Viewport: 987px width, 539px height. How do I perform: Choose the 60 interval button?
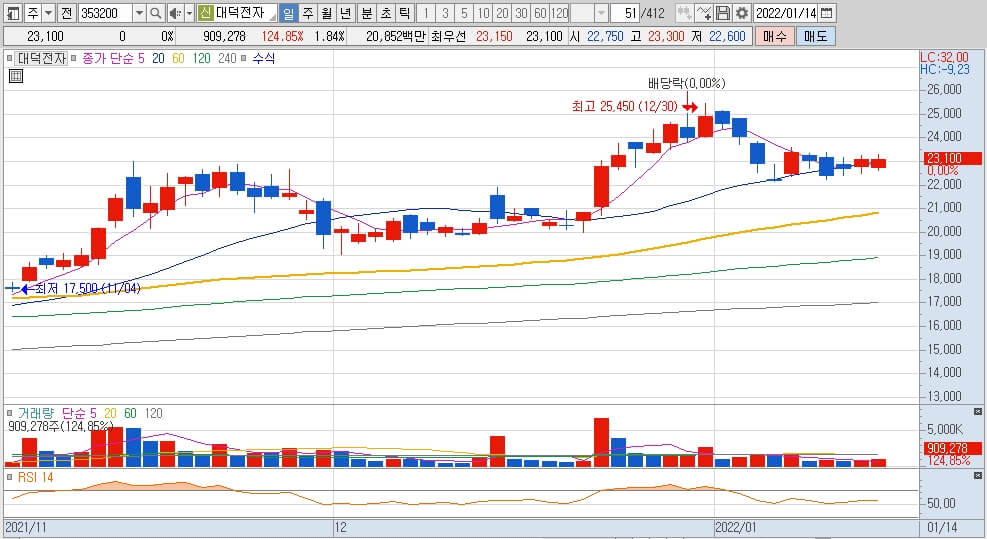540,13
